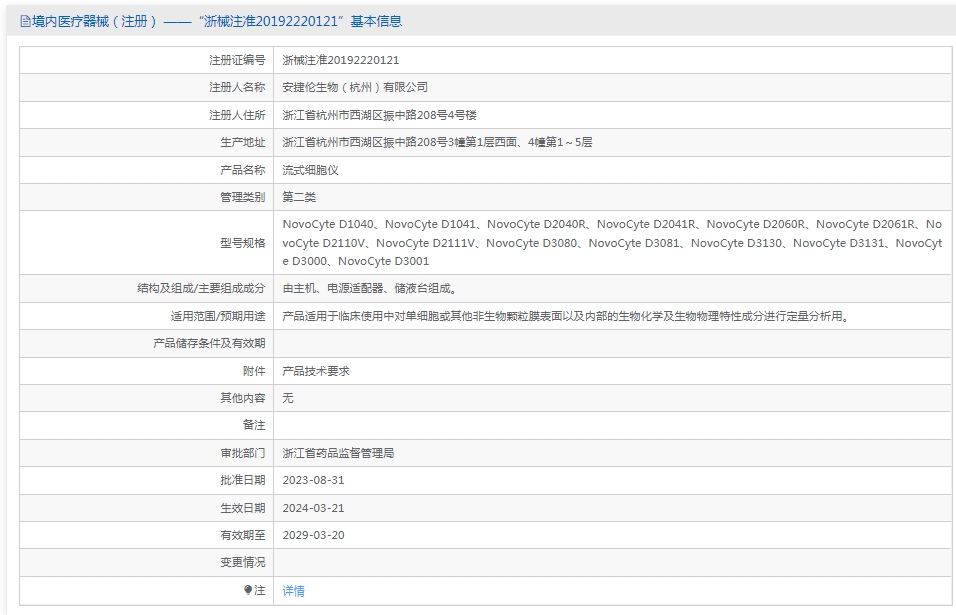Click product name value 流式细胞仪
The image size is (956, 615).
310,170
